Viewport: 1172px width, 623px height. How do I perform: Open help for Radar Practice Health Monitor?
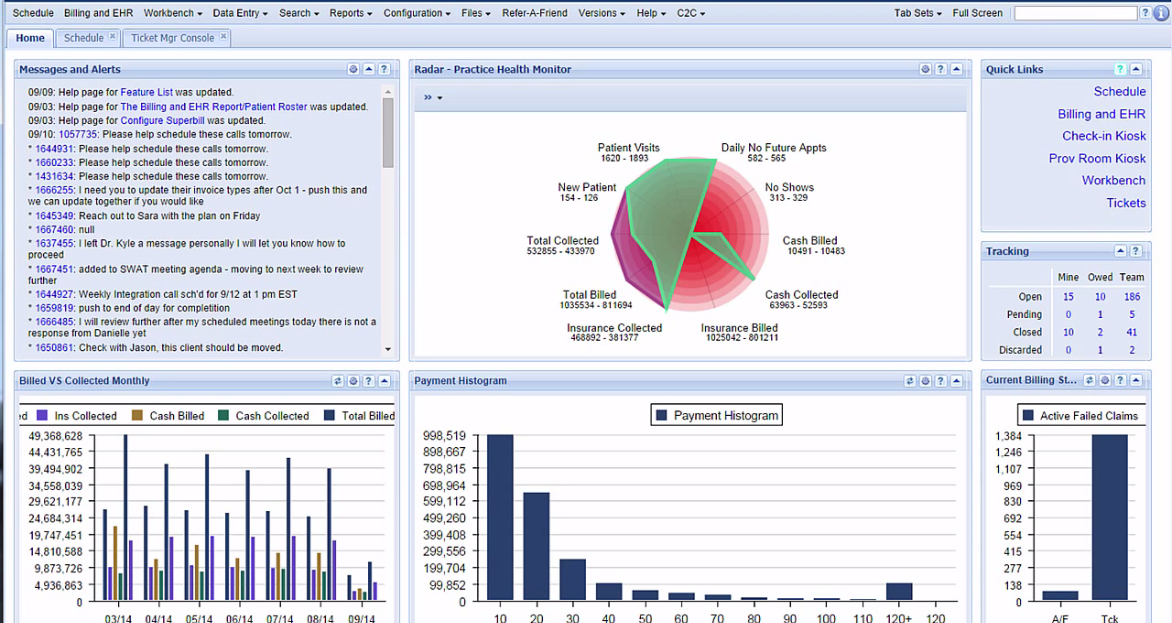coord(941,69)
